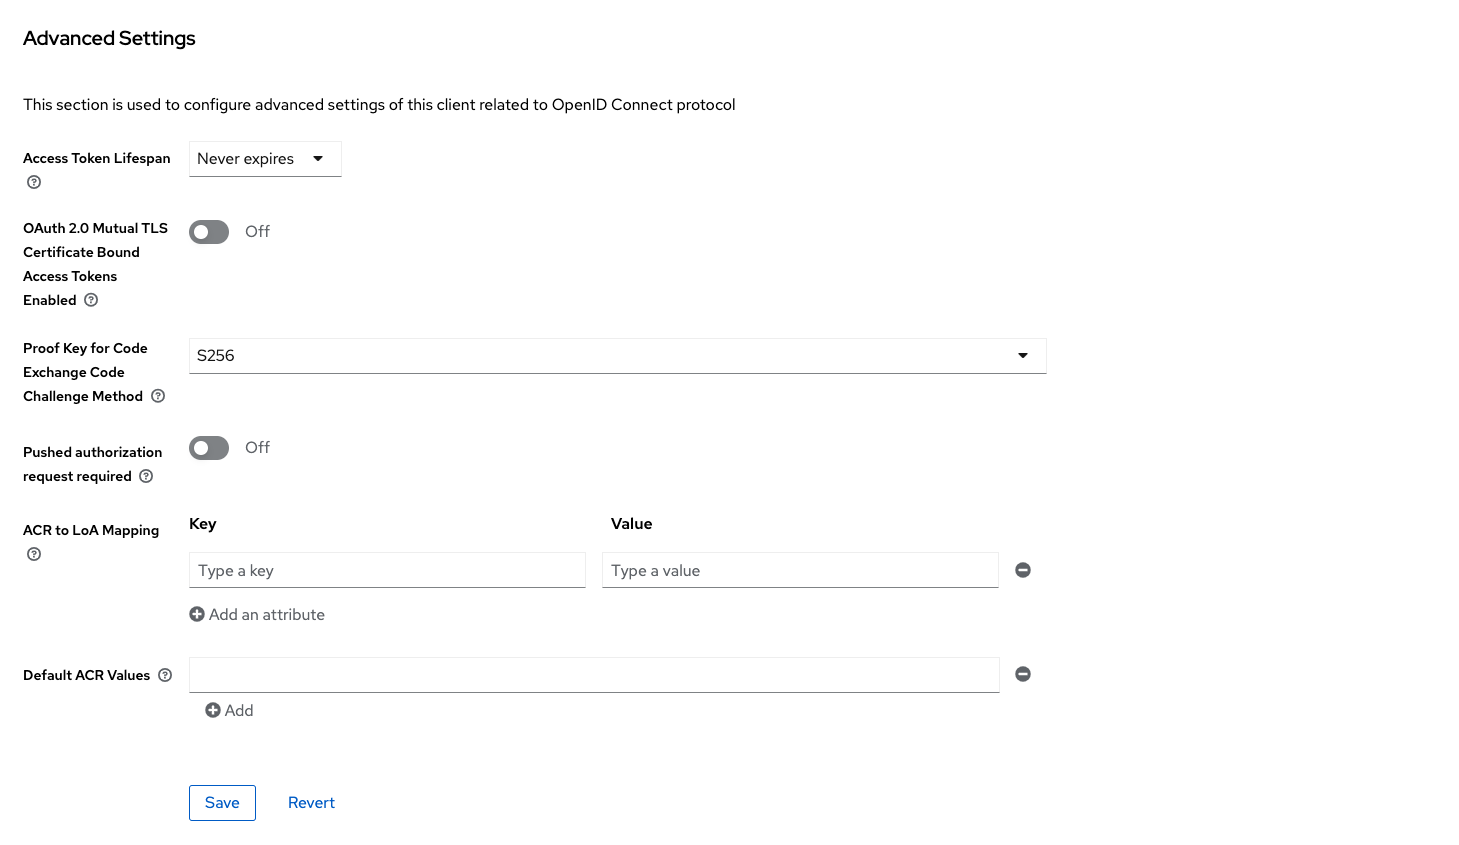Open the Access Token Lifespan dropdown

(x=265, y=159)
